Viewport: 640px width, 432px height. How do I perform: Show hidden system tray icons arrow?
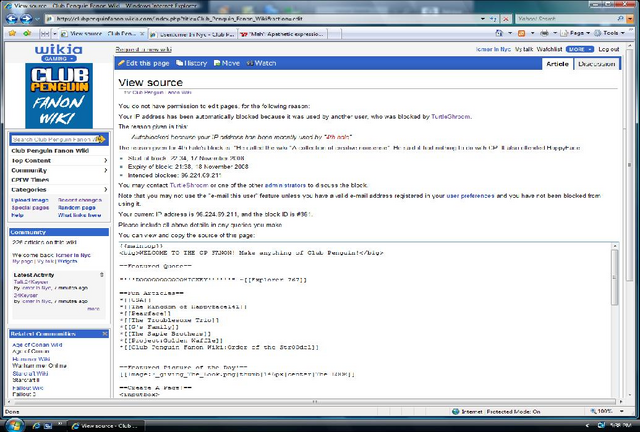pyautogui.click(x=588, y=425)
